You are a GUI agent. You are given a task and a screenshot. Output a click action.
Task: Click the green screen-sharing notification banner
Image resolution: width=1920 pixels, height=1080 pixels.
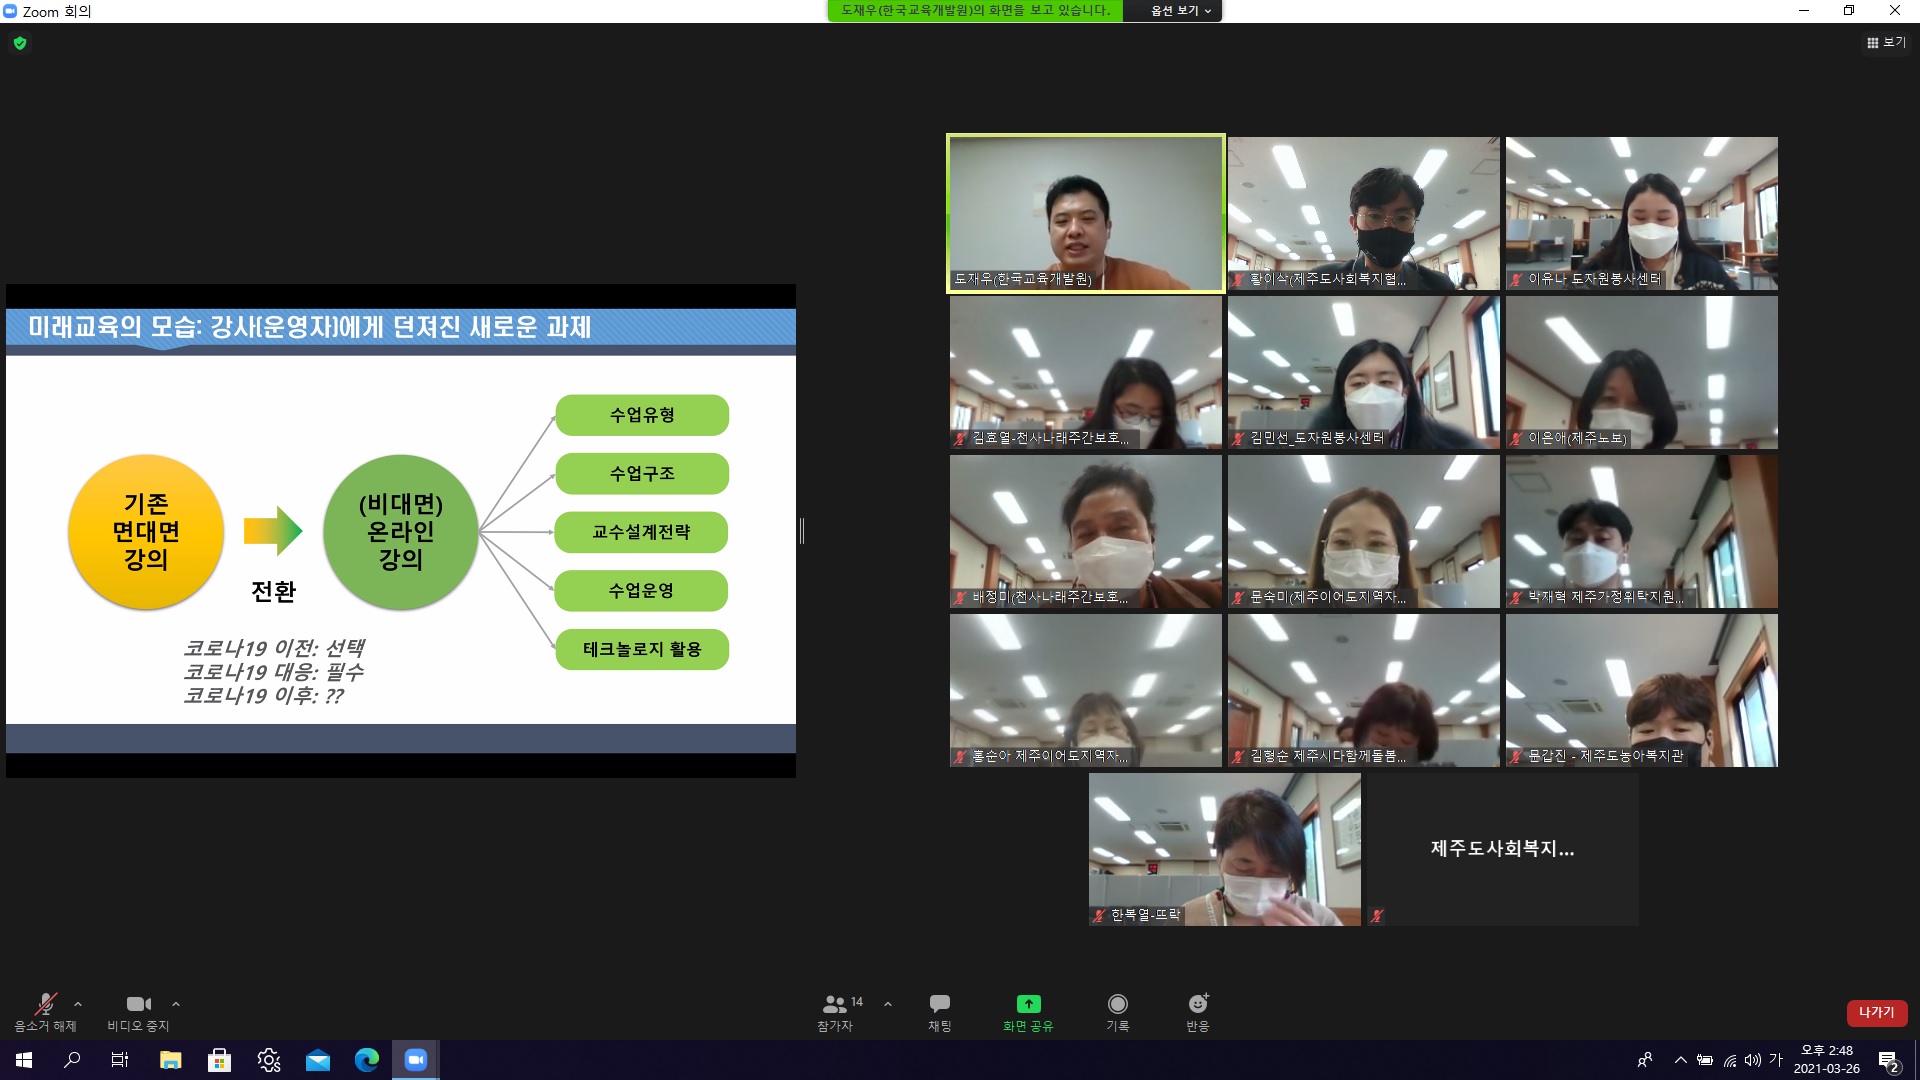click(975, 11)
